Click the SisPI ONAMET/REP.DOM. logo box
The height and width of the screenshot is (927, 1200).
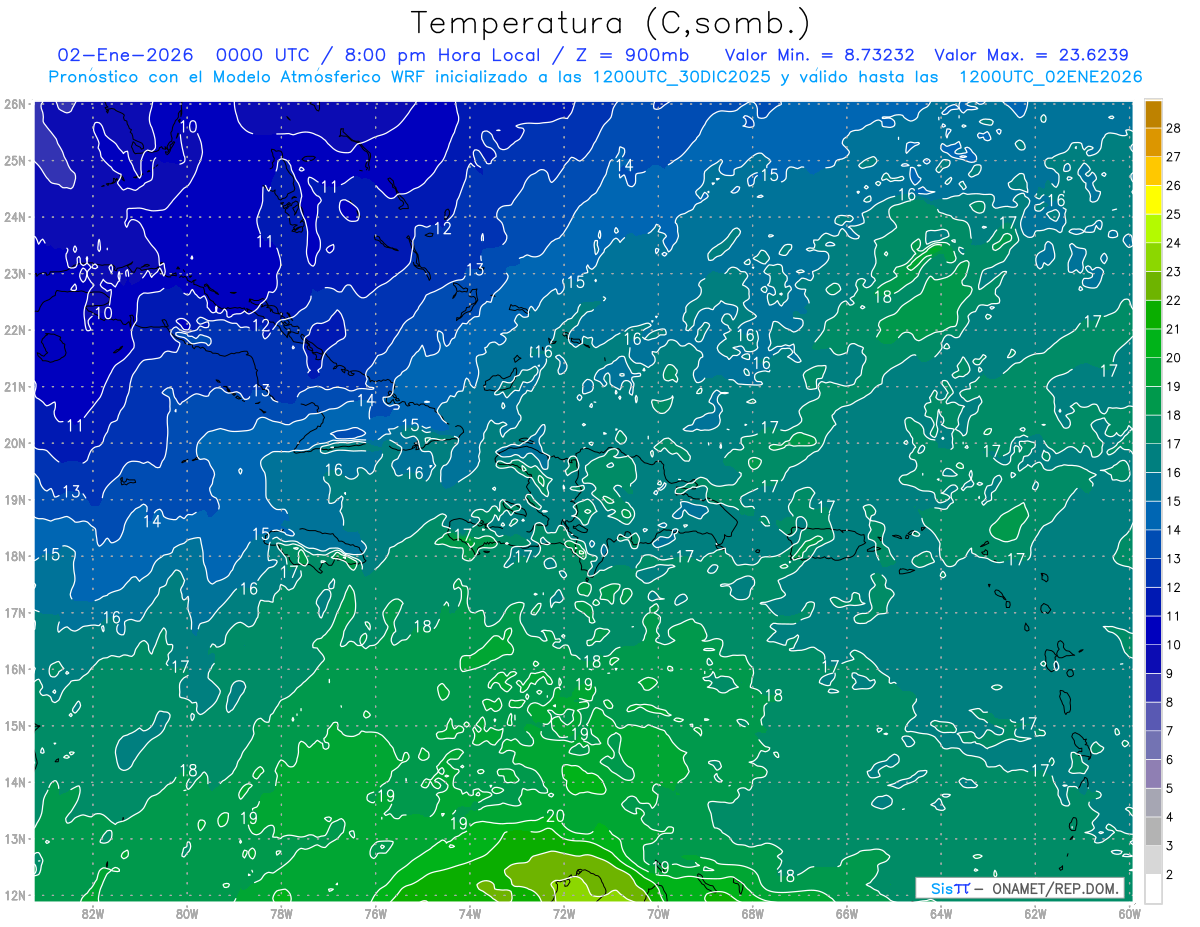tap(1020, 888)
